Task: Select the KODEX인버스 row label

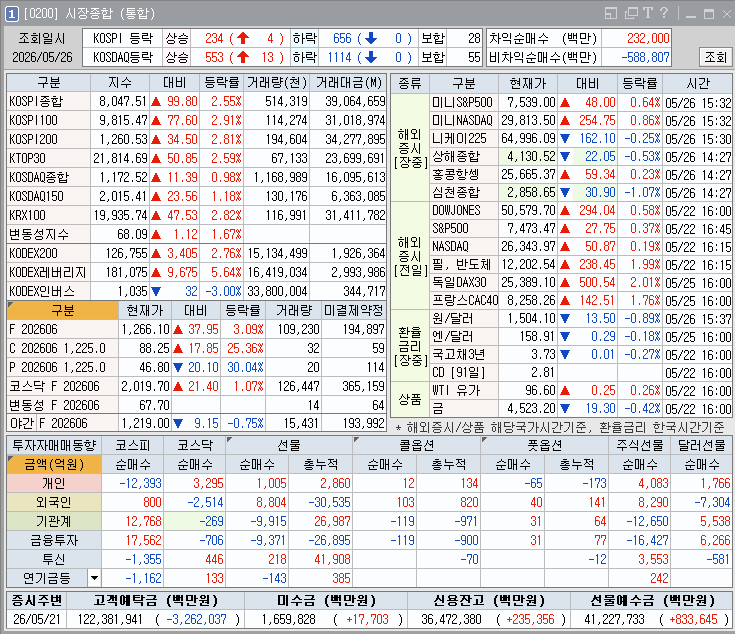Action: (48, 291)
